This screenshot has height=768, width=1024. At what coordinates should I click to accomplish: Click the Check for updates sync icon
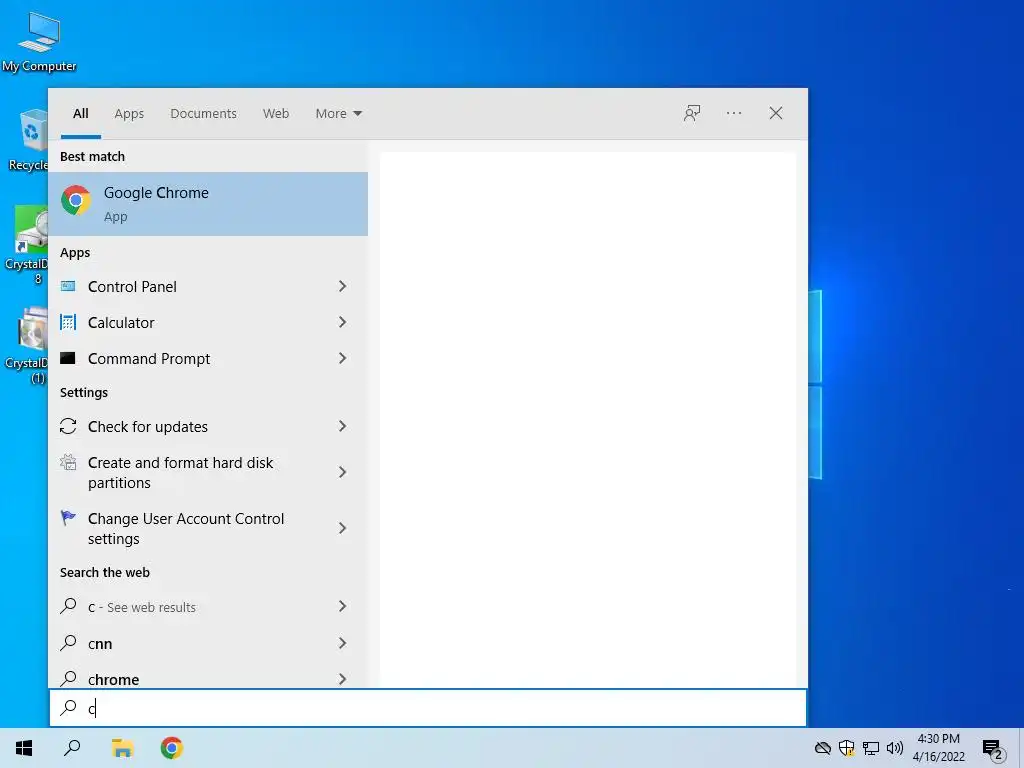coord(68,426)
